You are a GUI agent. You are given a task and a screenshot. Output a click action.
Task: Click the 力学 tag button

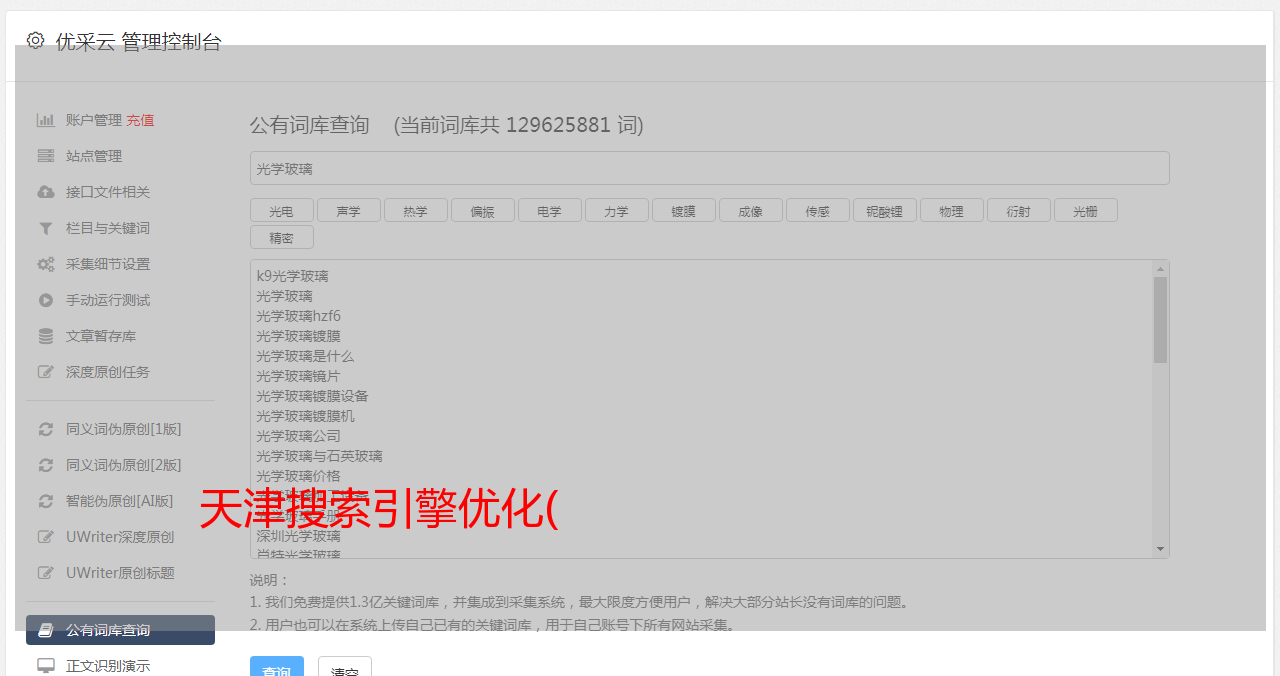(x=616, y=210)
